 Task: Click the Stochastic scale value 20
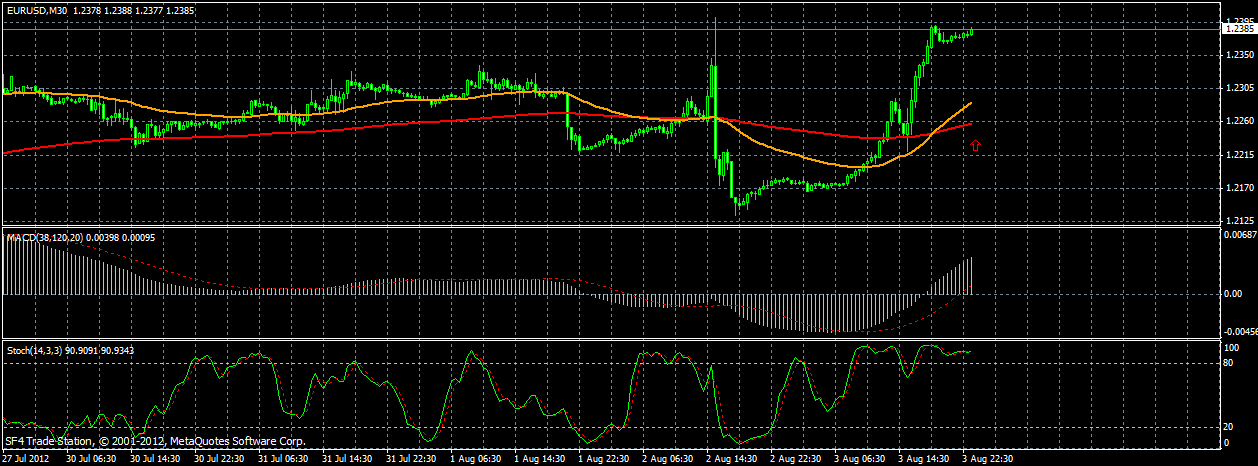point(1230,426)
